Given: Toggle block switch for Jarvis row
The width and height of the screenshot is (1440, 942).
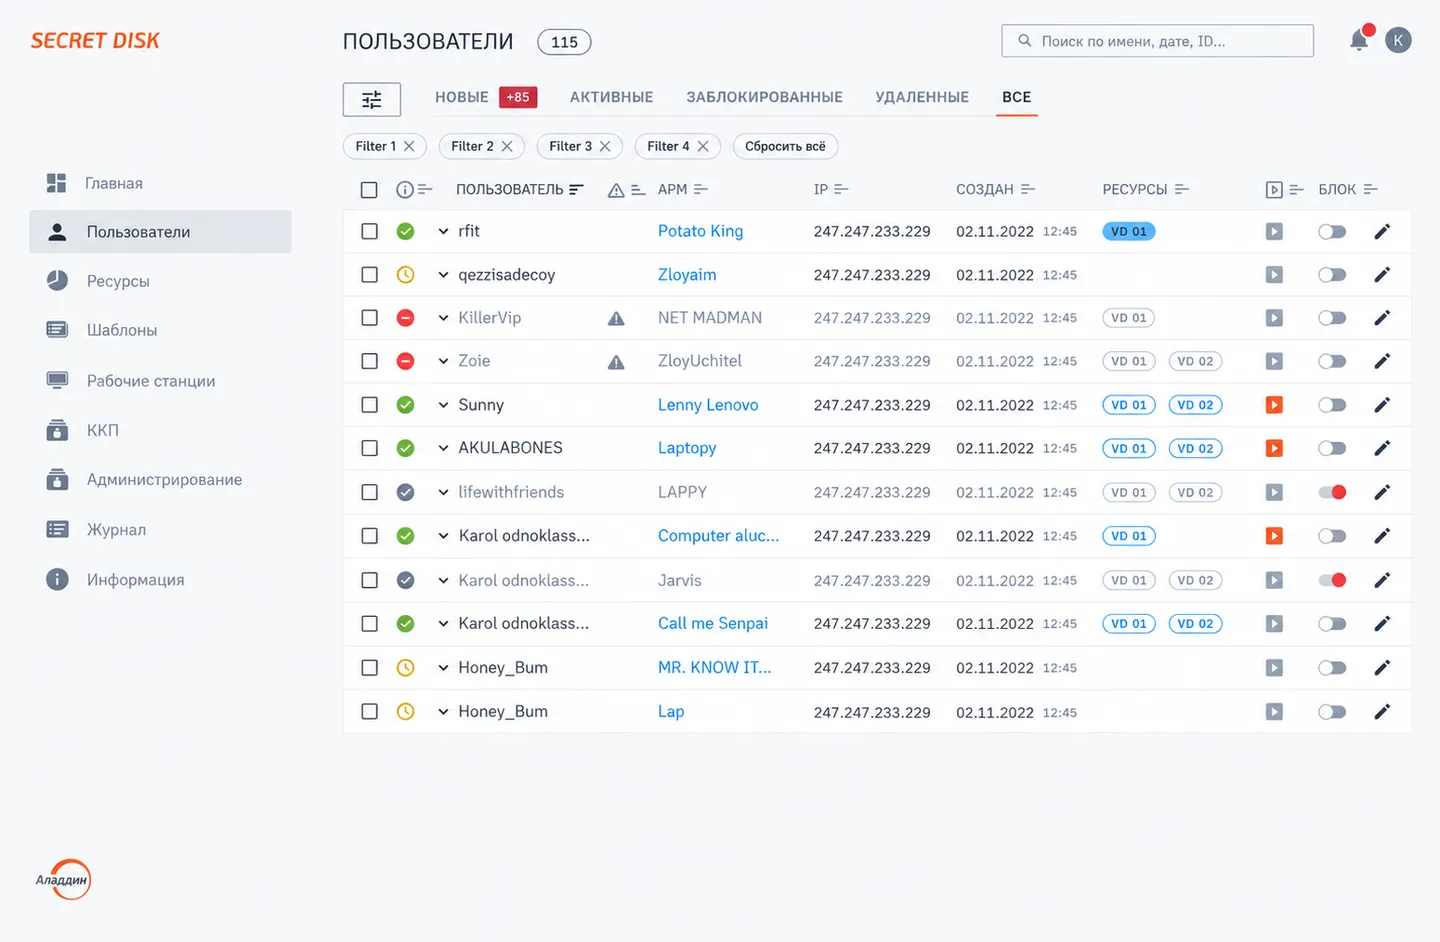Looking at the screenshot, I should (x=1332, y=580).
